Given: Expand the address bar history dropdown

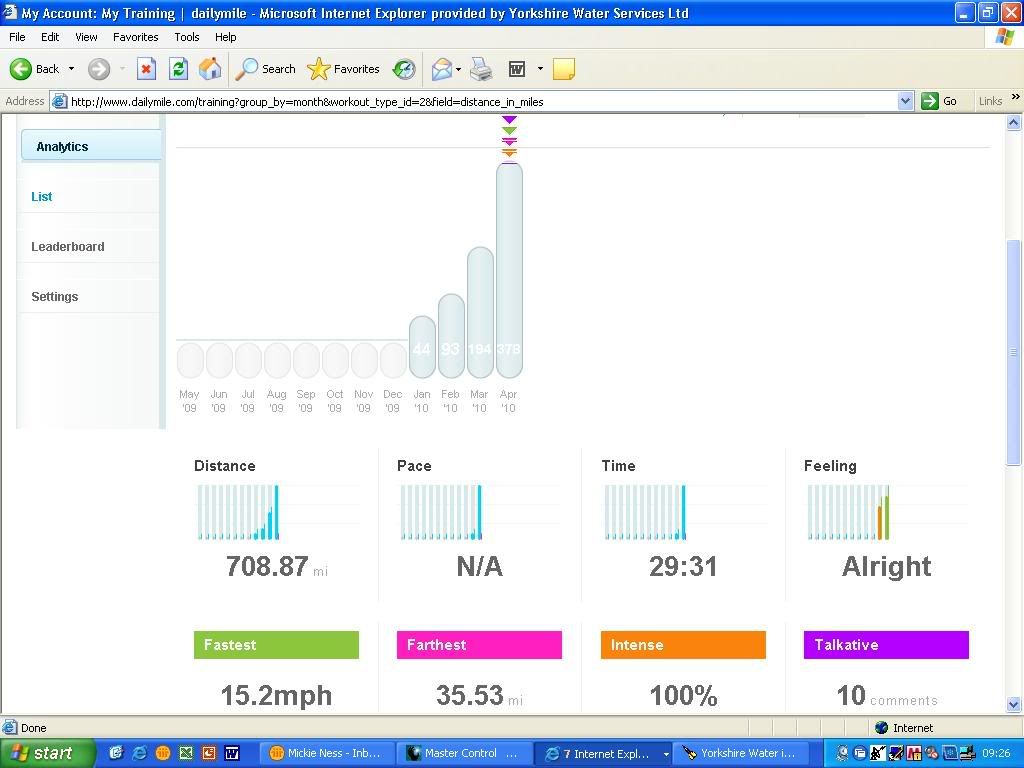Looking at the screenshot, I should point(905,101).
